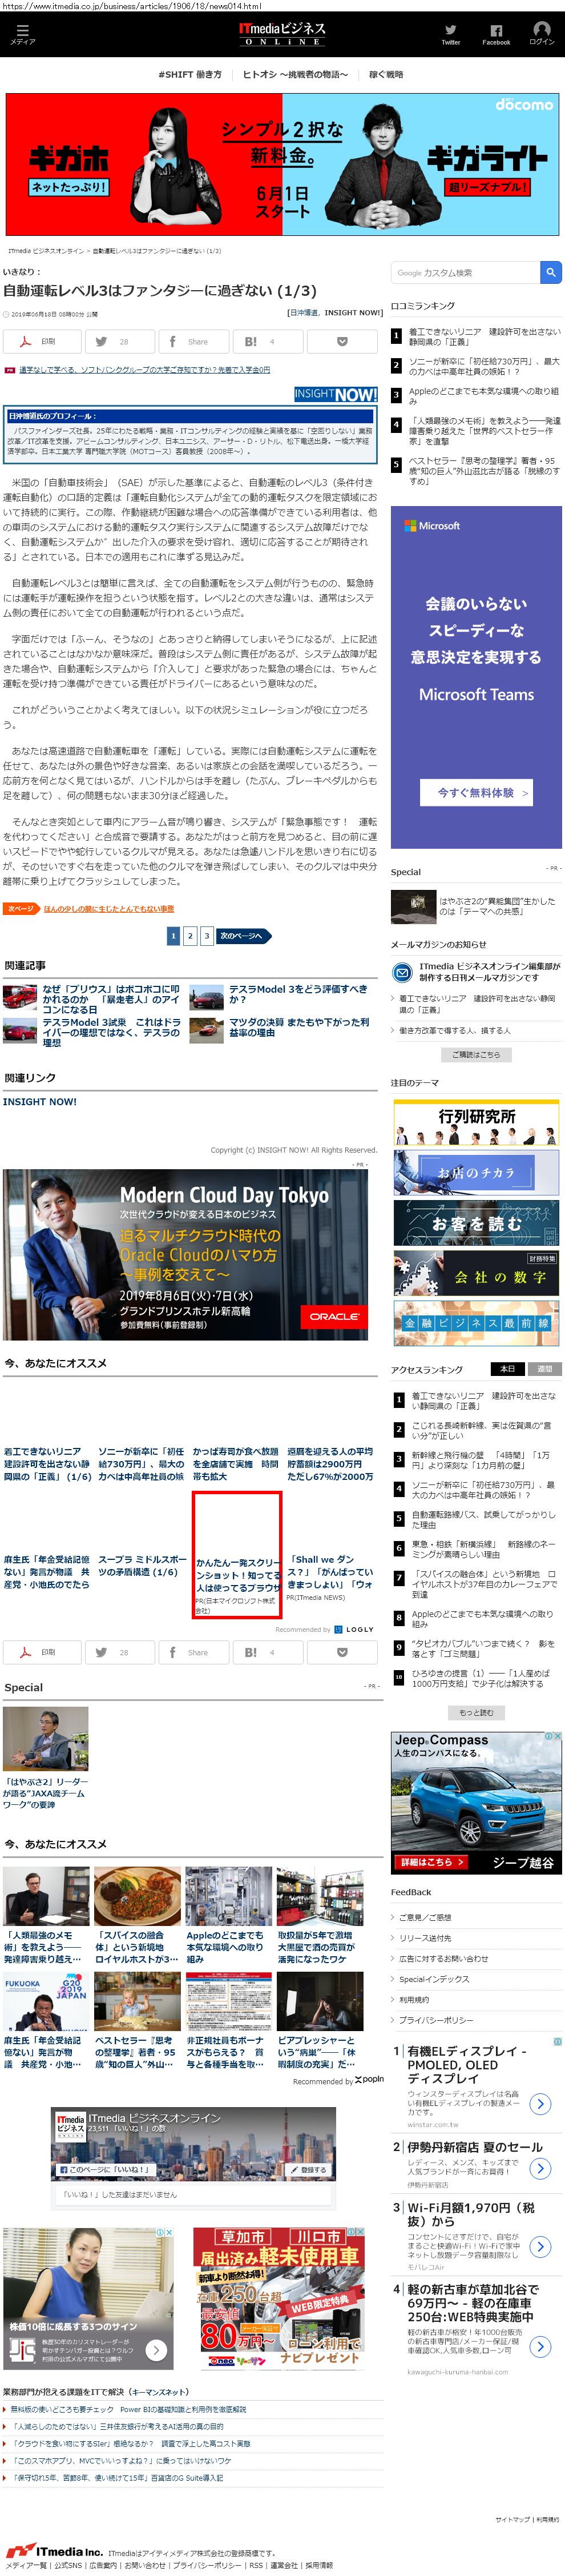
Task: Click the 次のページへ button
Action: 243,936
